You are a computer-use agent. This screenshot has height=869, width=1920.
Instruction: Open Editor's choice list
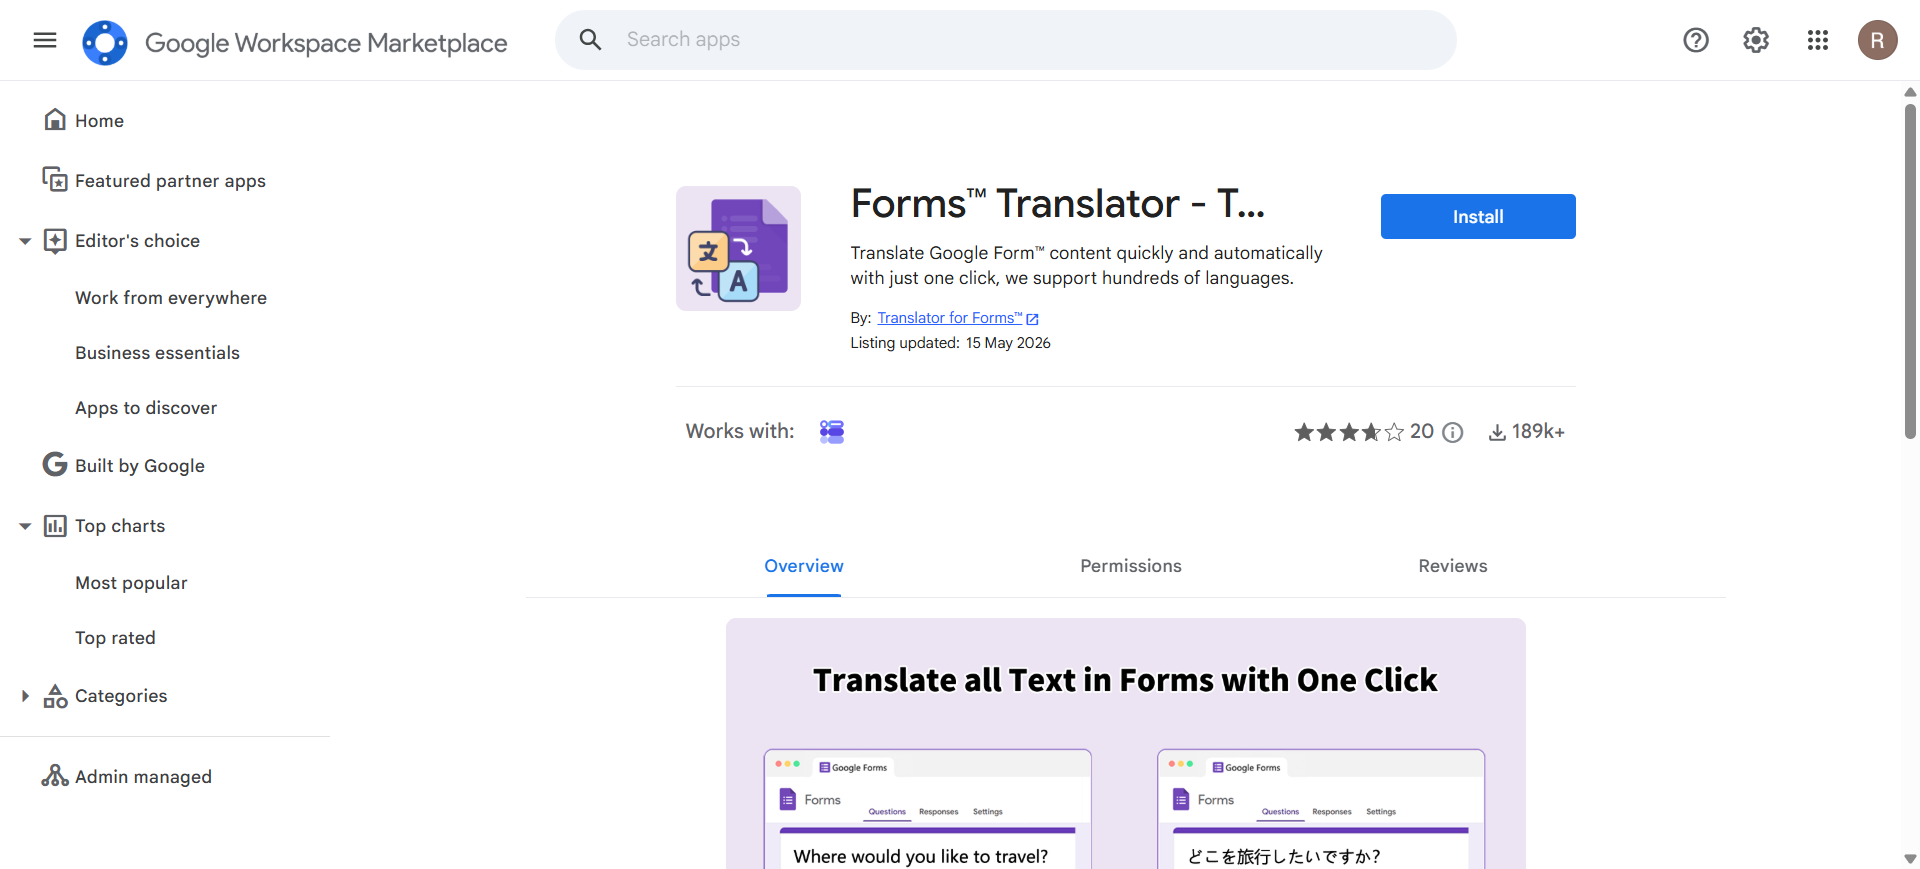[x=137, y=241]
